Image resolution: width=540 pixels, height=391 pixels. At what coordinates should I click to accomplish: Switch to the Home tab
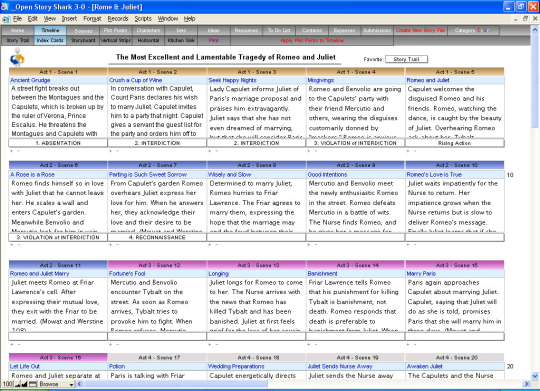(x=18, y=30)
